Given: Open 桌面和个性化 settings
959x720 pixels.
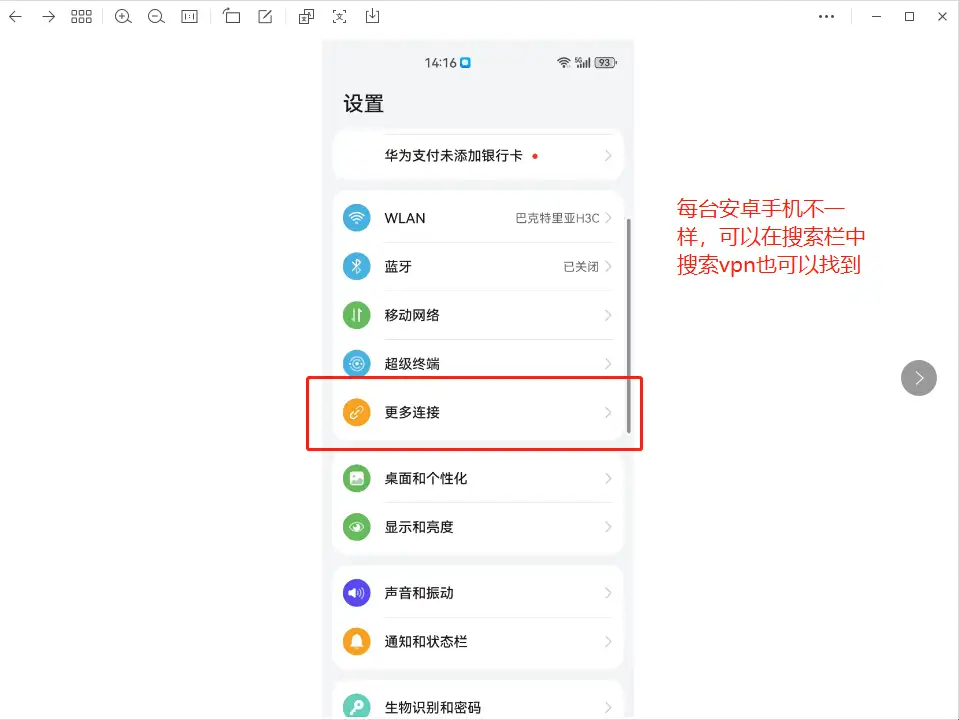Looking at the screenshot, I should [x=478, y=478].
